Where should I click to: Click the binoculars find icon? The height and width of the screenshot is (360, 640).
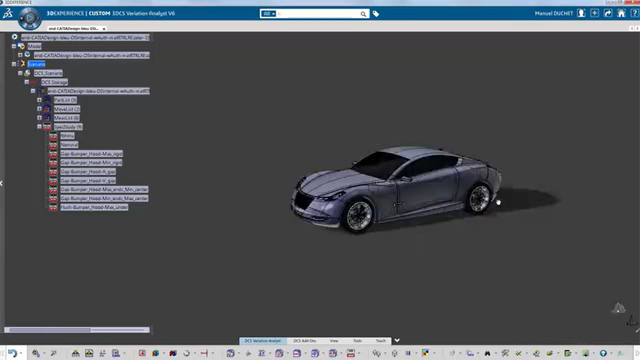click(487, 353)
